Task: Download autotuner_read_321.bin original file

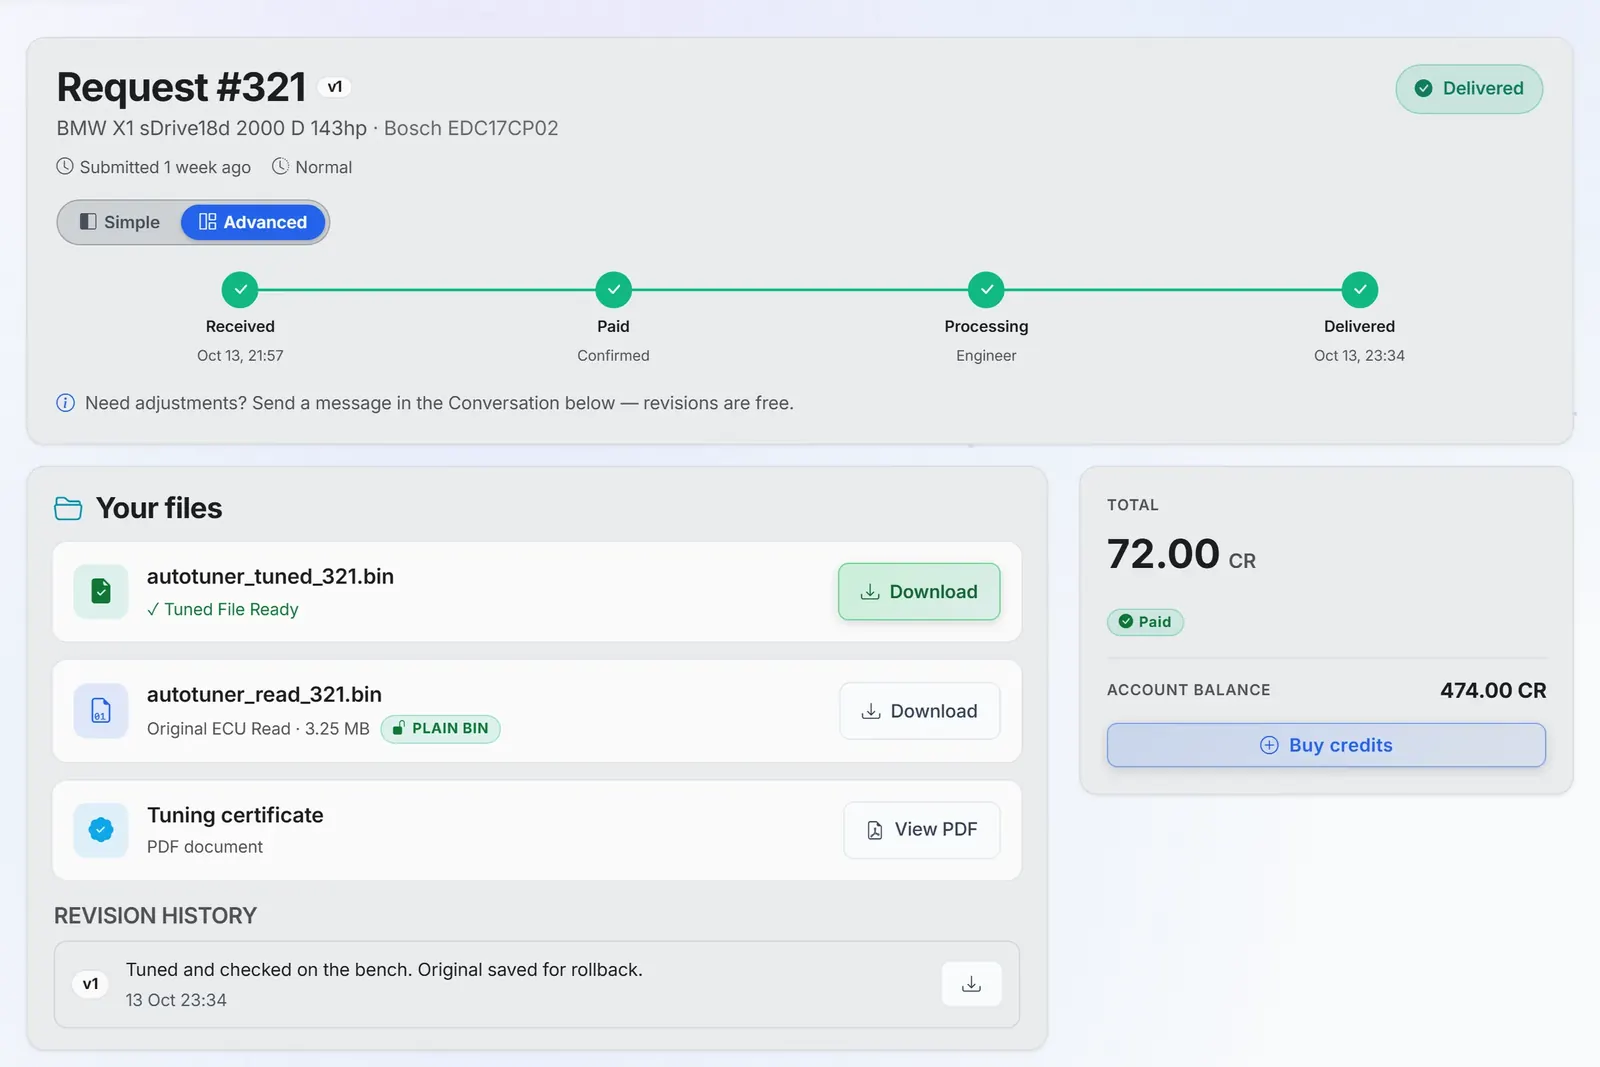Action: [x=919, y=711]
